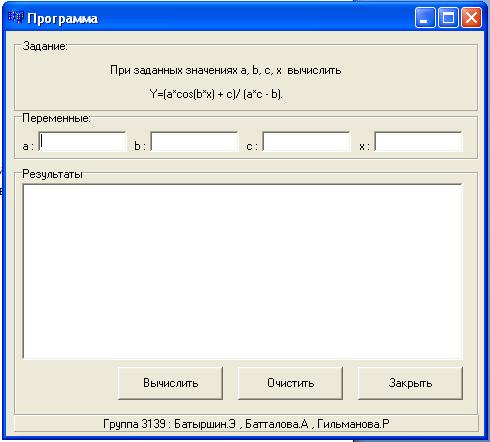This screenshot has height=442, width=490.
Task: Click the status bar text "Группа 3139"
Action: click(134, 424)
